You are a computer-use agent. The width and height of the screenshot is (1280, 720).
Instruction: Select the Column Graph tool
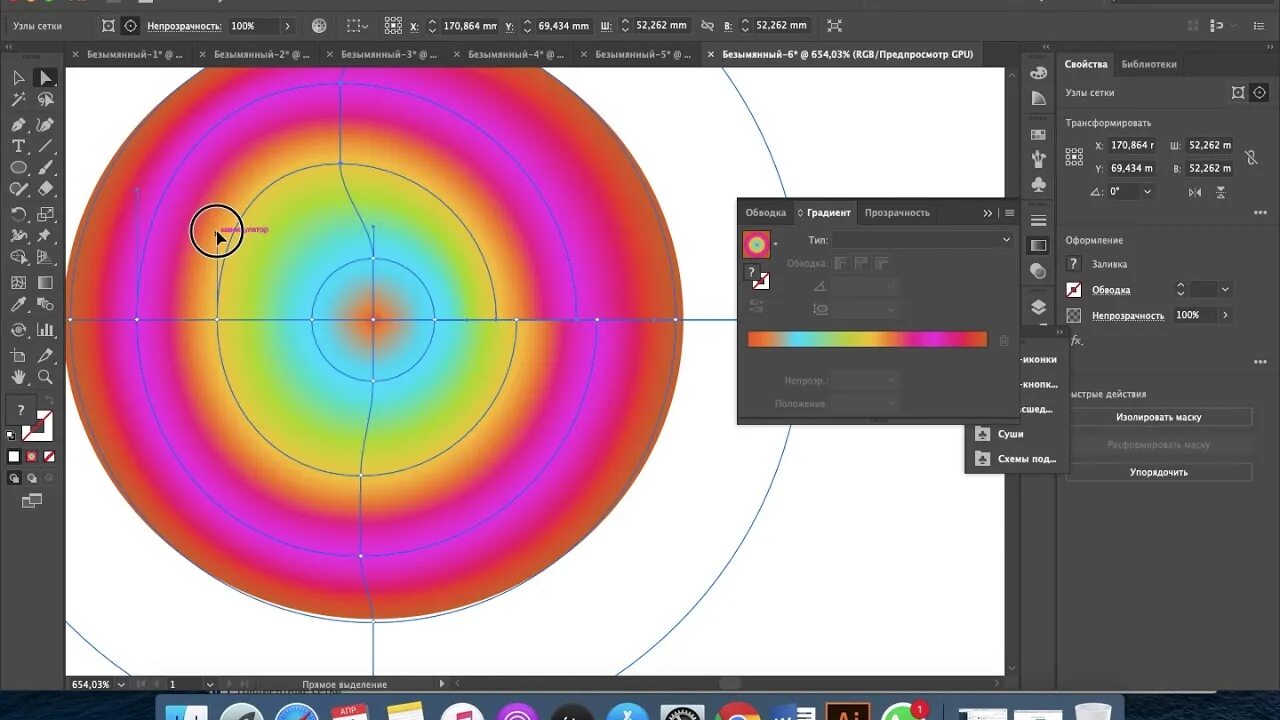(x=45, y=330)
